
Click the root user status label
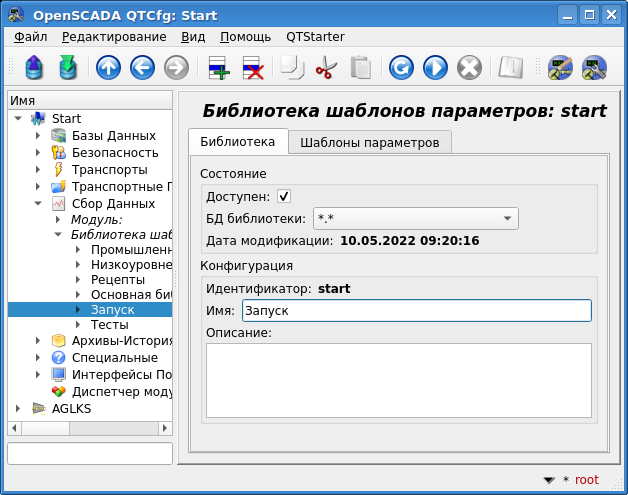pos(587,480)
